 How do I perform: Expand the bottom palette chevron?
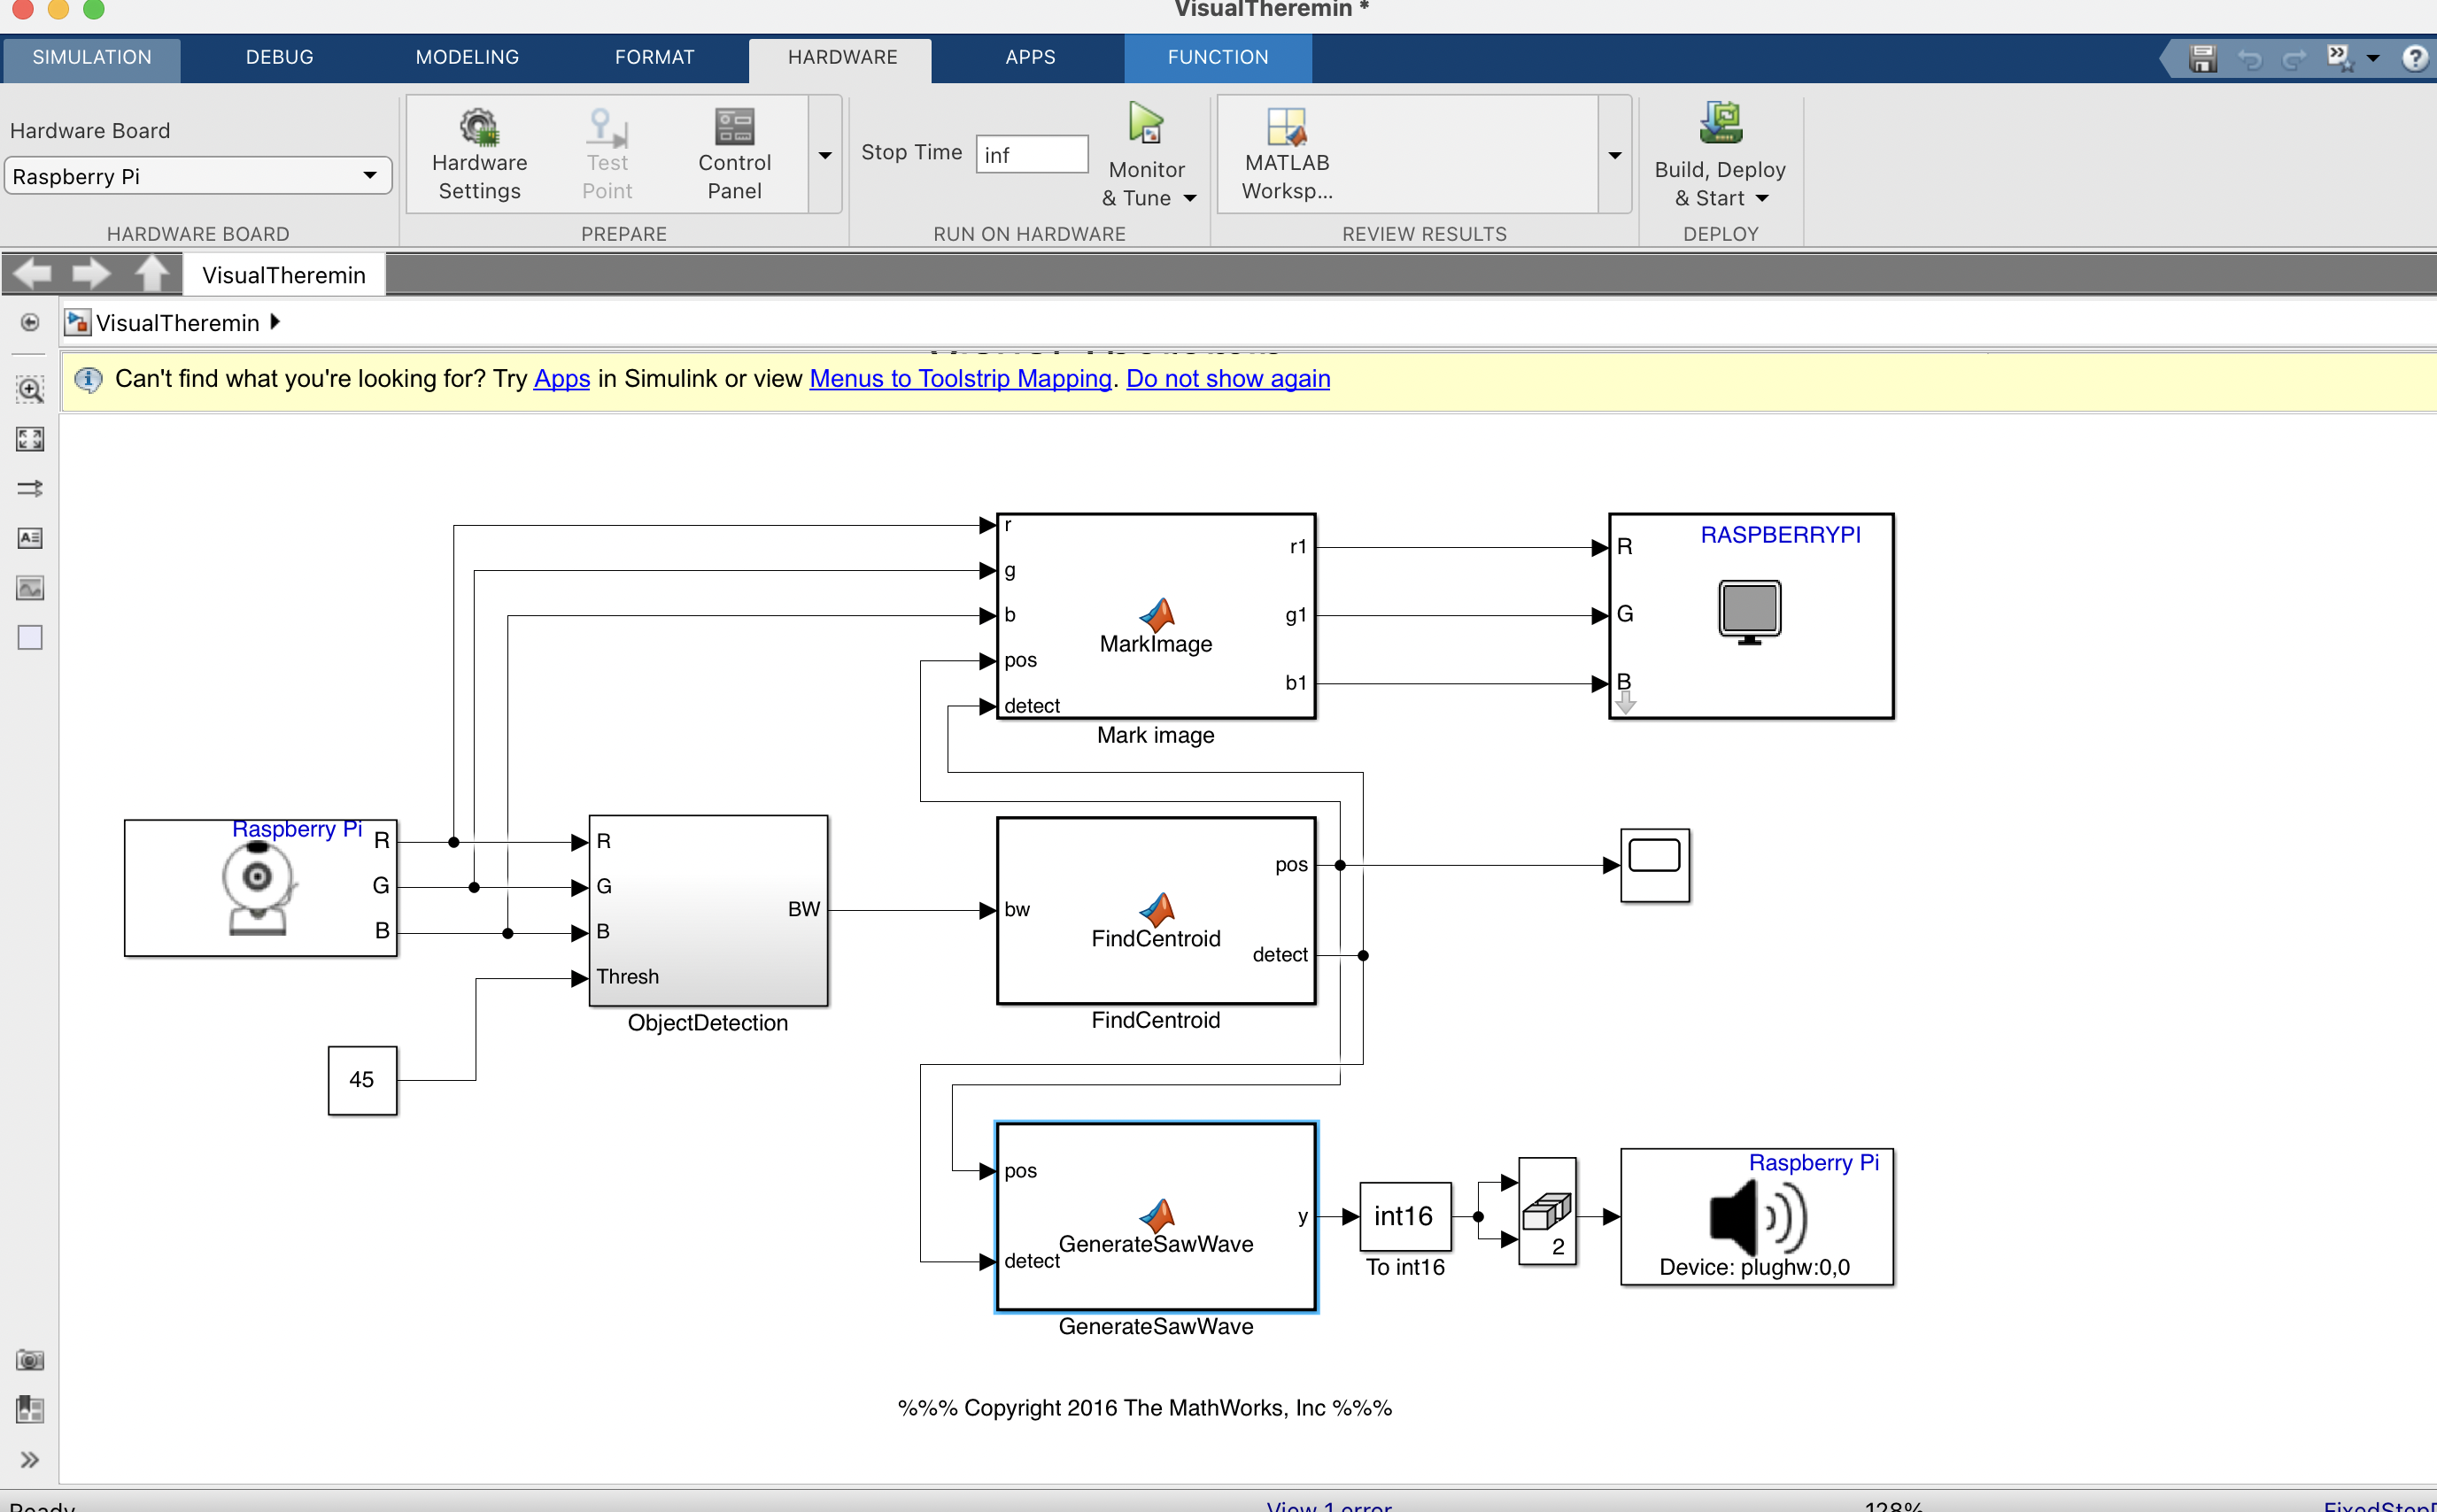click(x=30, y=1460)
